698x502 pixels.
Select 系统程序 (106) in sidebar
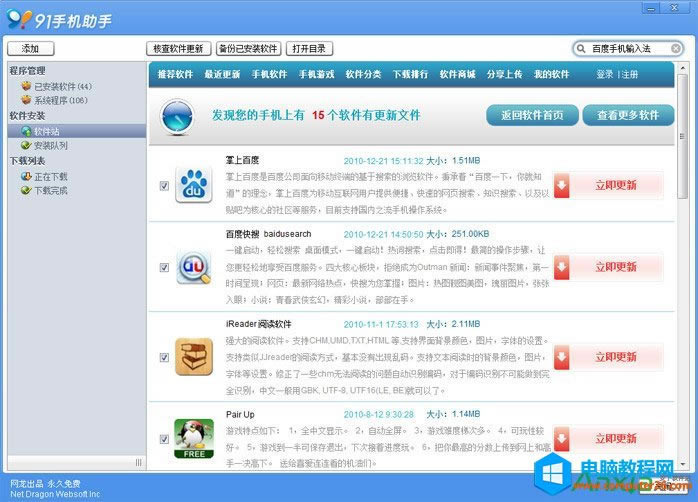click(x=60, y=100)
